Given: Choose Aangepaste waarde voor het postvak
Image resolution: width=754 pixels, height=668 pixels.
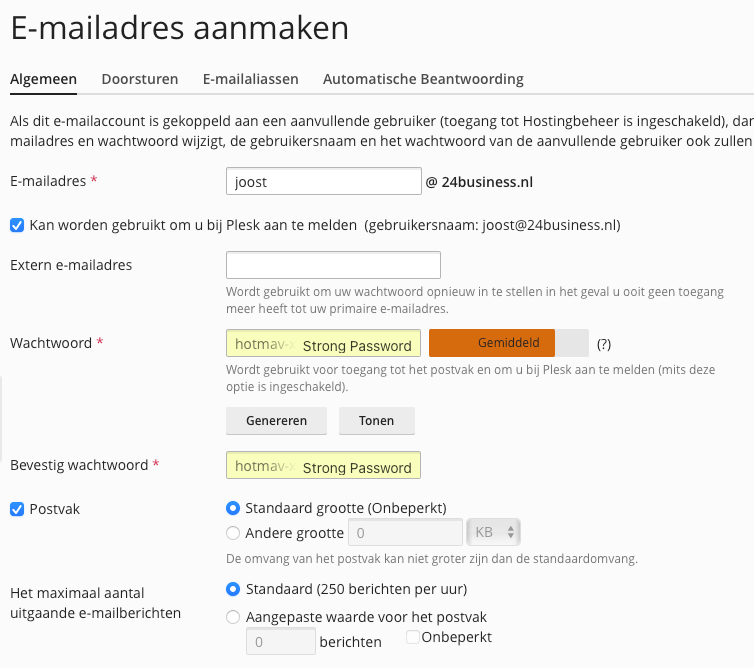Looking at the screenshot, I should [234, 617].
